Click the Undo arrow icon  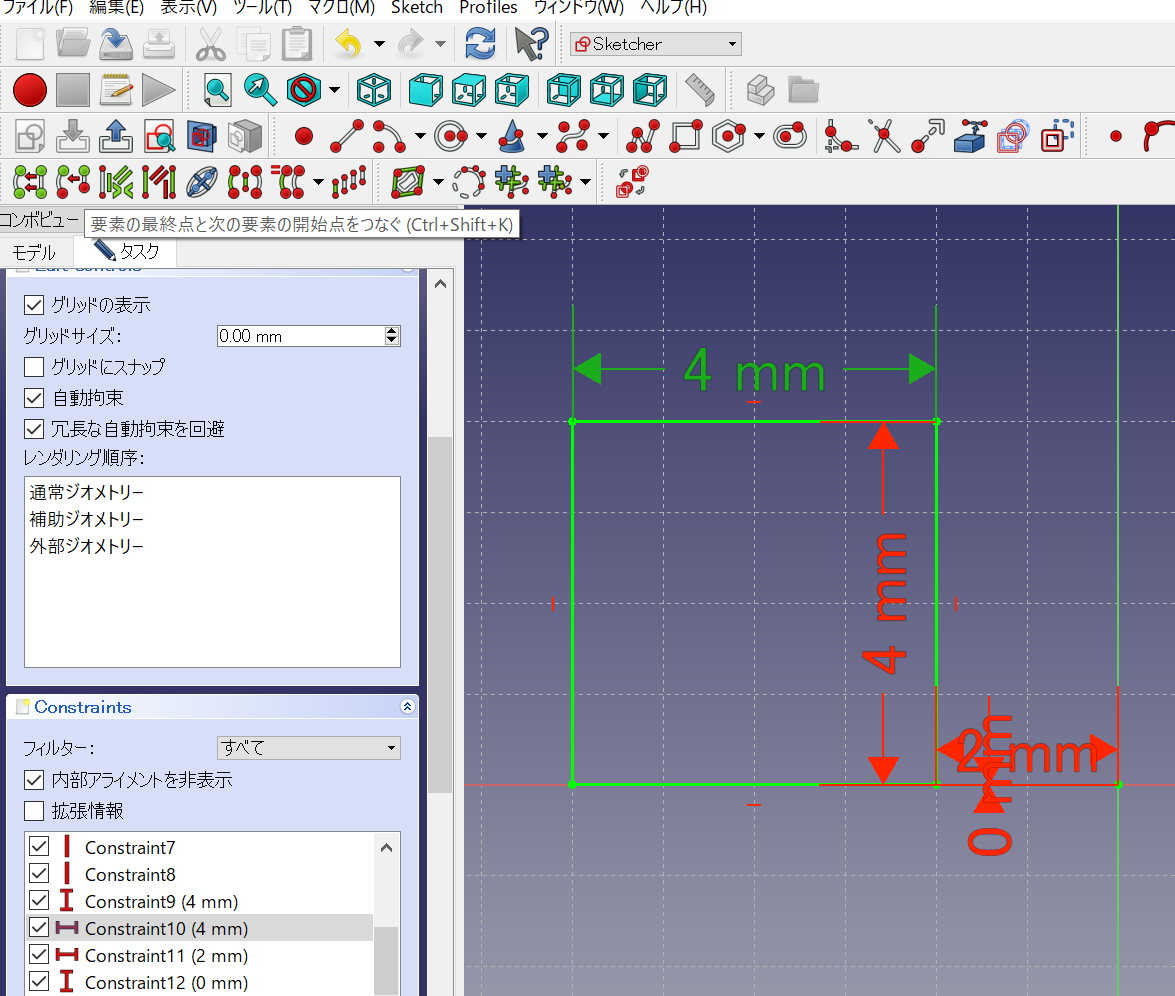(x=348, y=44)
